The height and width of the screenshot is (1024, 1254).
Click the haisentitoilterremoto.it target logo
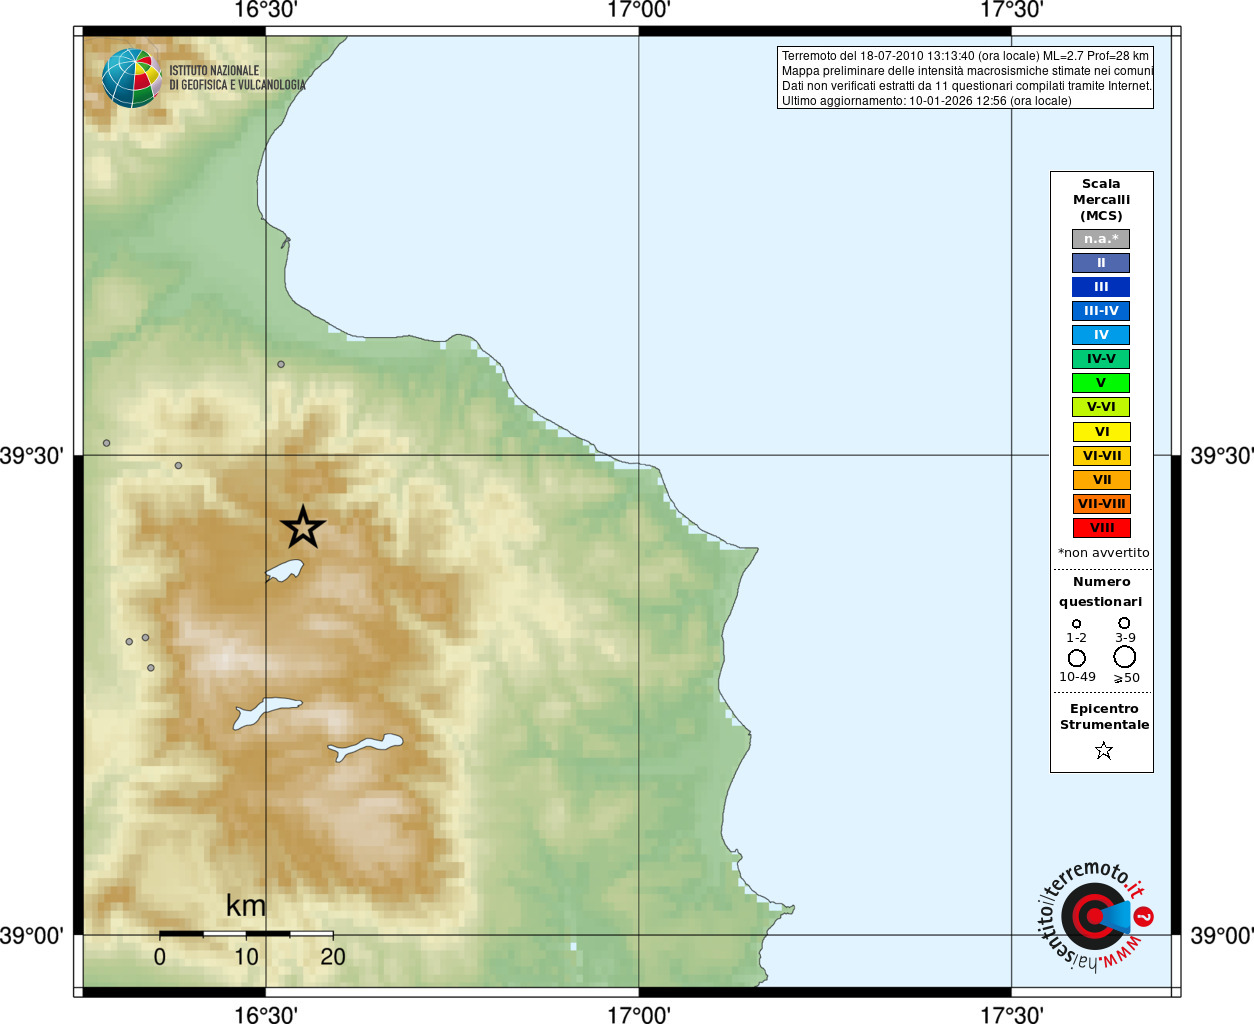(1096, 915)
